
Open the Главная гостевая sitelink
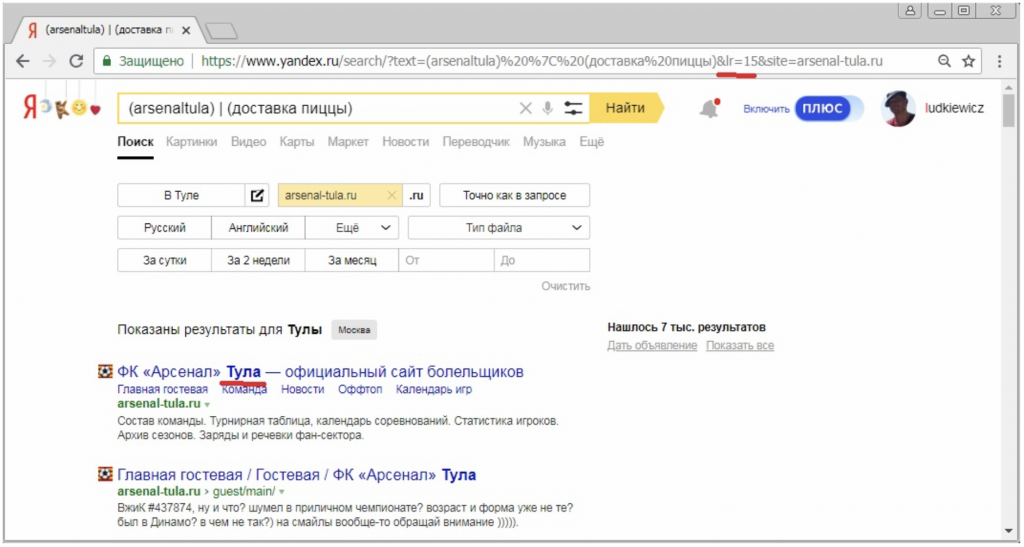click(163, 390)
